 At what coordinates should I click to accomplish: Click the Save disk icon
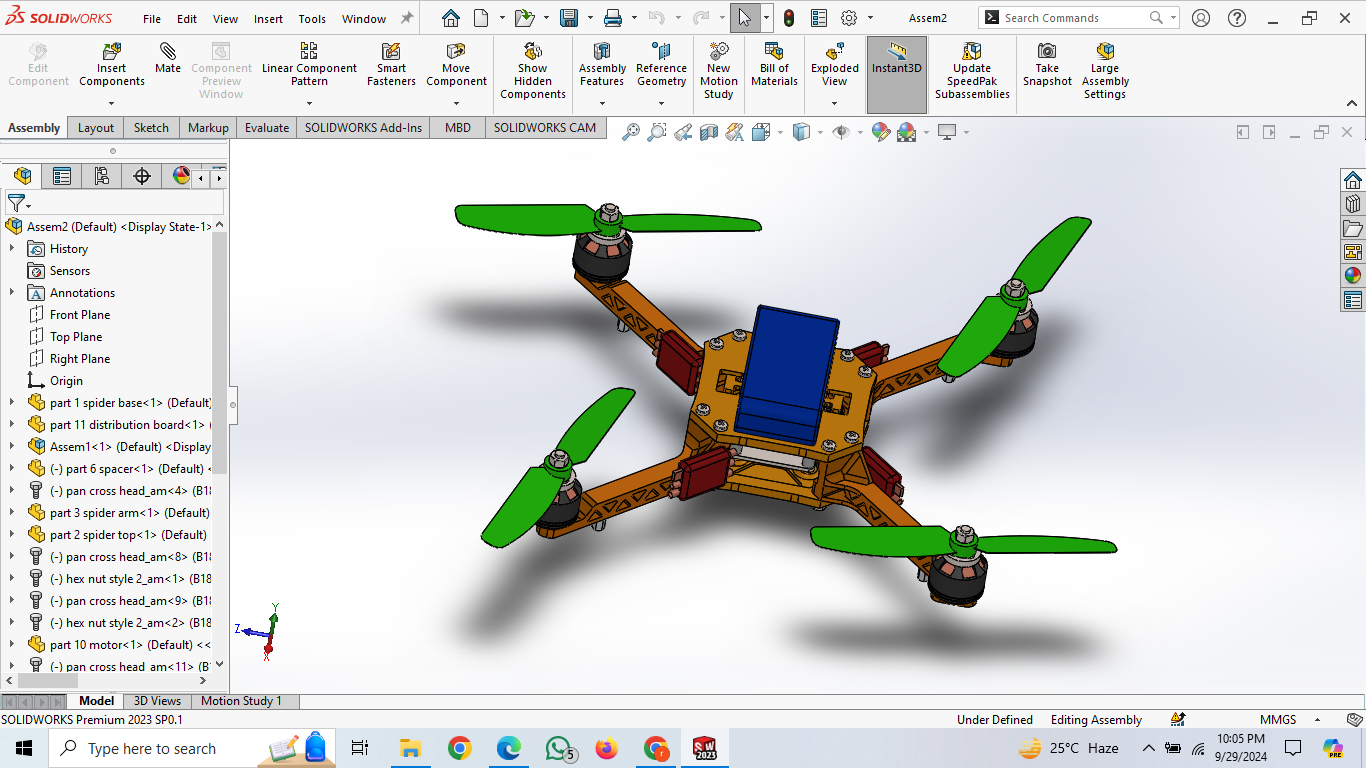569,18
